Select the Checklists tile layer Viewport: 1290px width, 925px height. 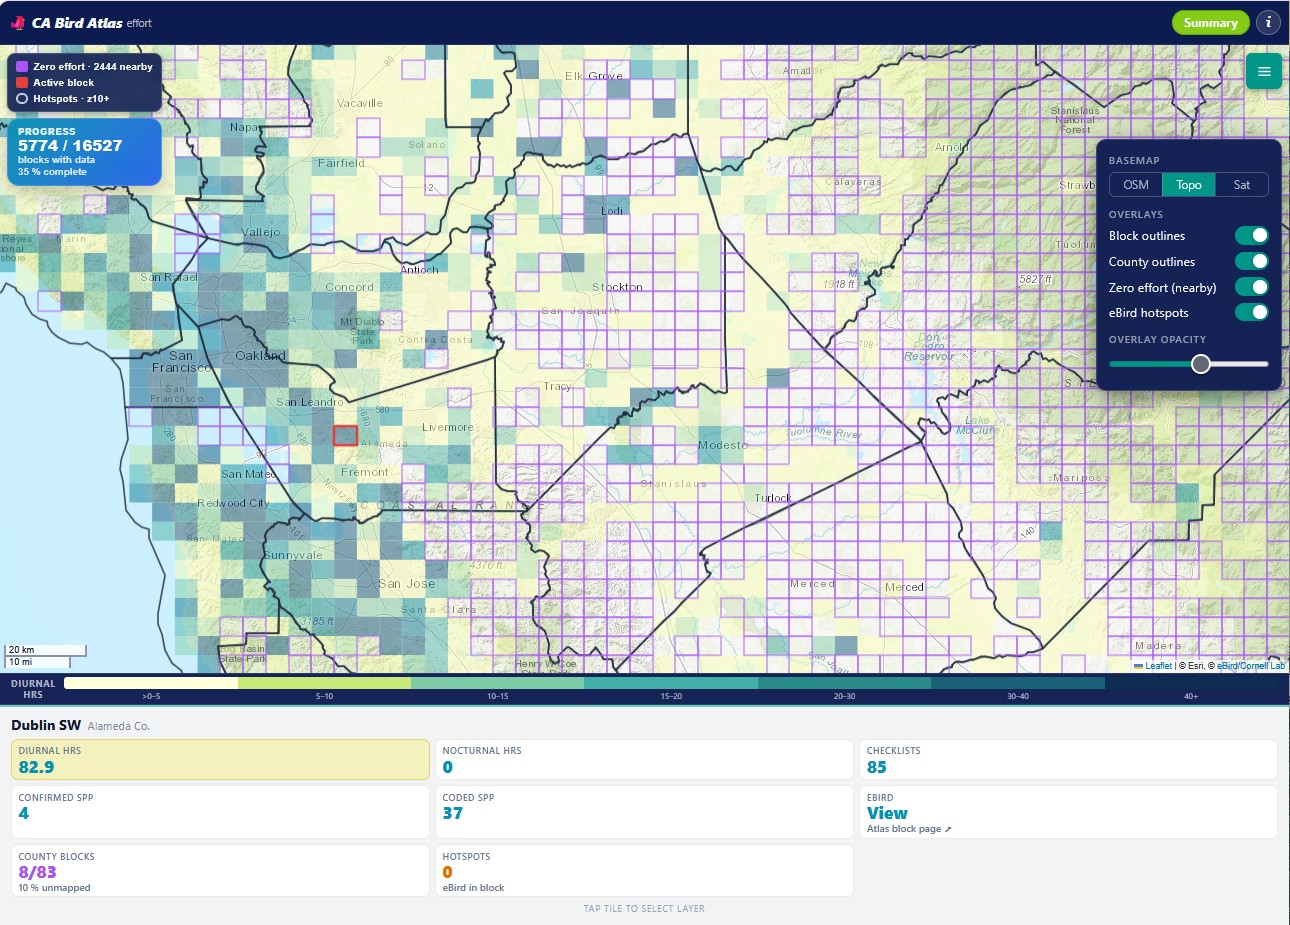1068,760
